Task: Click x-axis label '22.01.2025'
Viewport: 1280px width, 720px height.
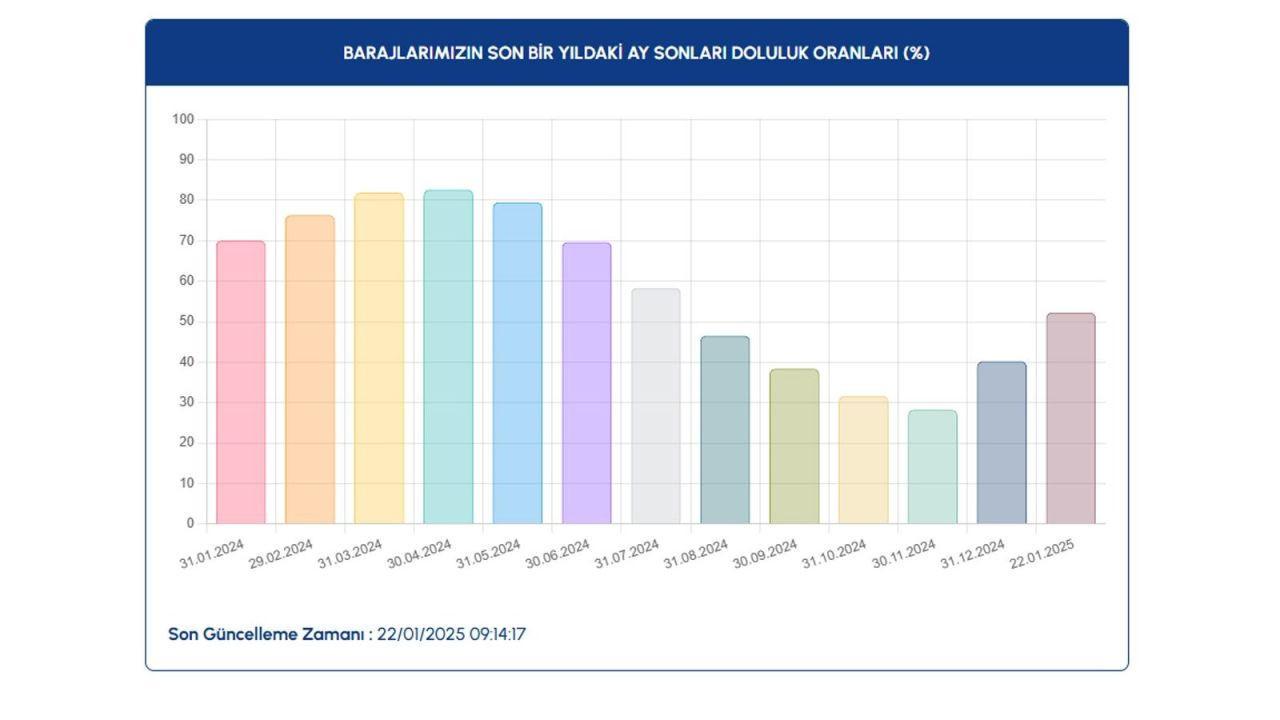Action: tap(1043, 553)
